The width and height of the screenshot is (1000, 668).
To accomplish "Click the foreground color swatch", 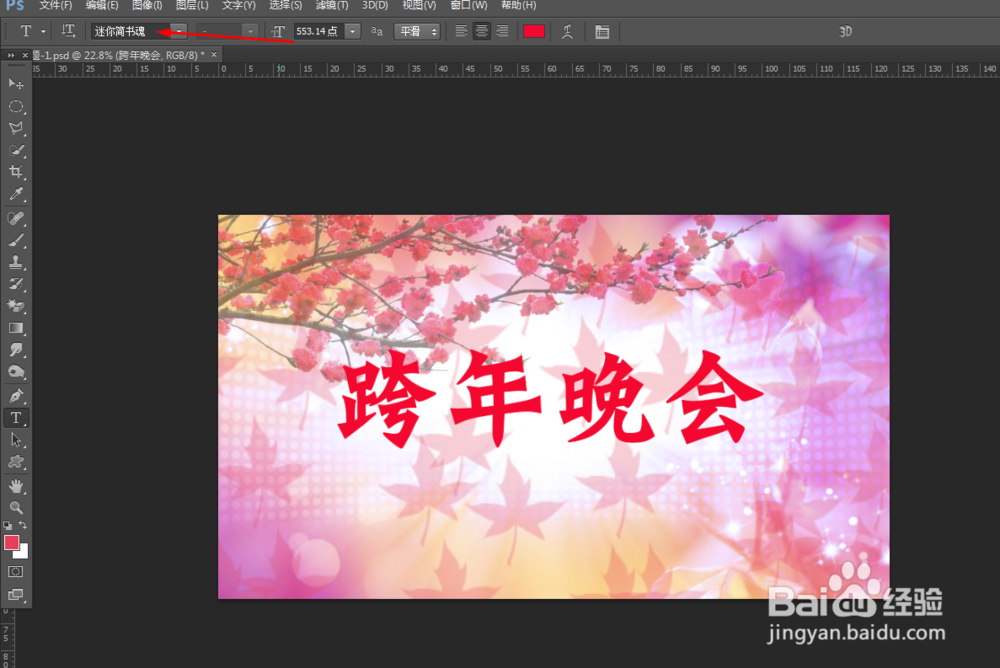I will [13, 542].
